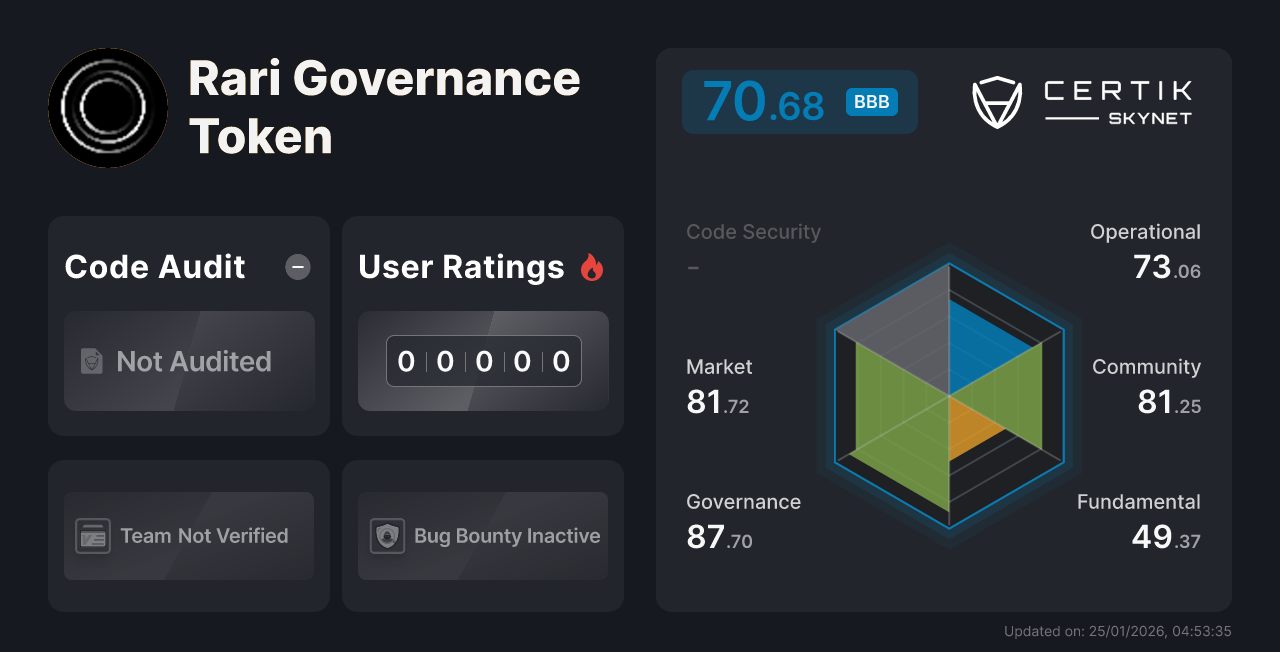Click the Rari Governance Token logo
Image resolution: width=1280 pixels, height=652 pixels.
[107, 108]
